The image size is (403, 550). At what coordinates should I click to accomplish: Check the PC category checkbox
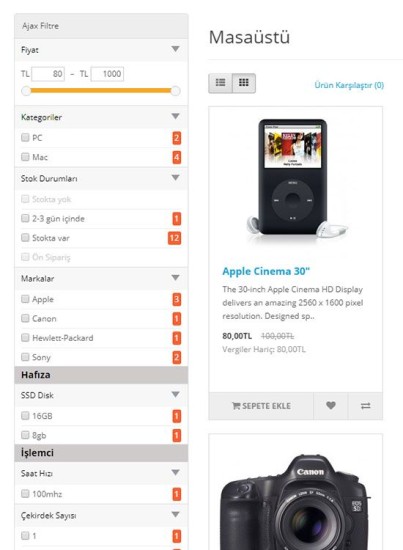tap(25, 137)
